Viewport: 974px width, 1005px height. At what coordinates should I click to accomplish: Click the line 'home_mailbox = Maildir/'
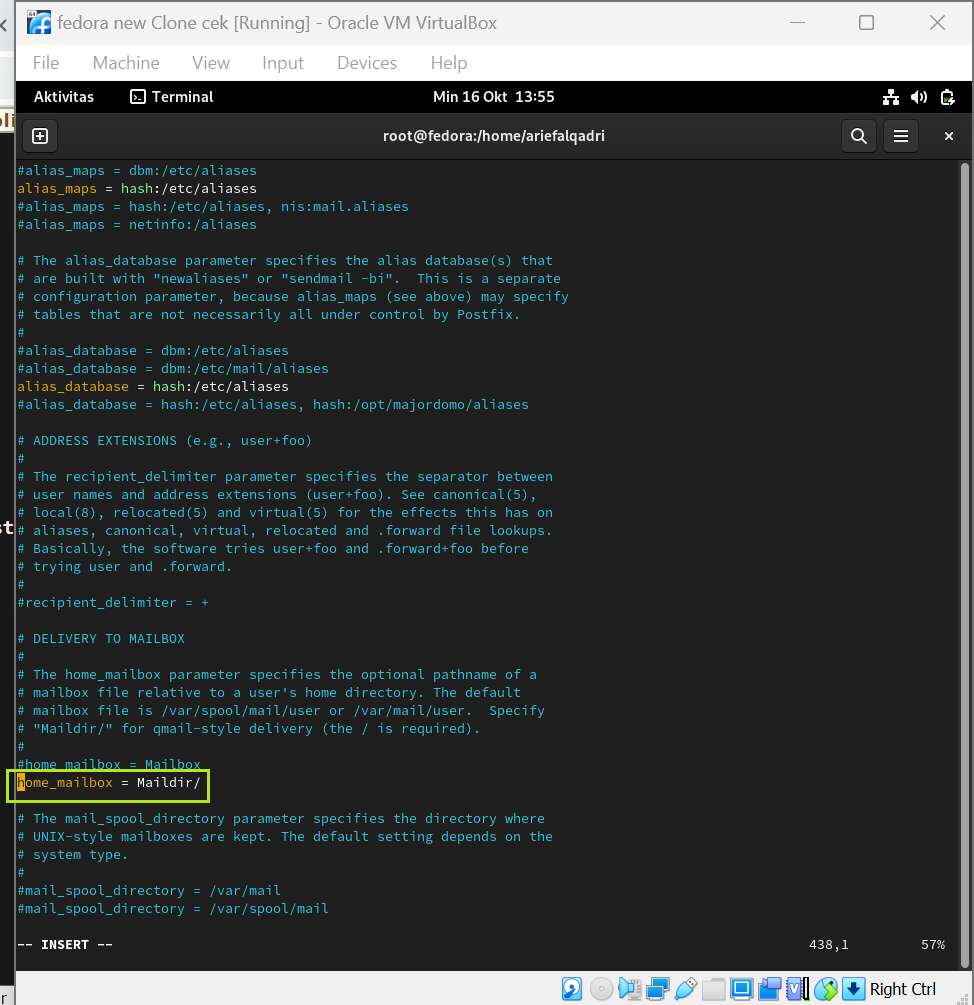[x=109, y=783]
